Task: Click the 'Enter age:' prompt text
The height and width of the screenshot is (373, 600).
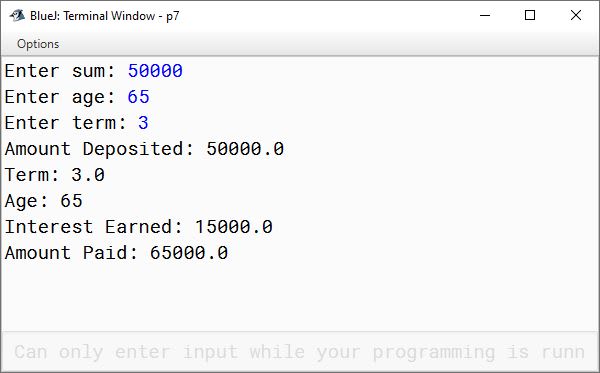Action: 60,97
